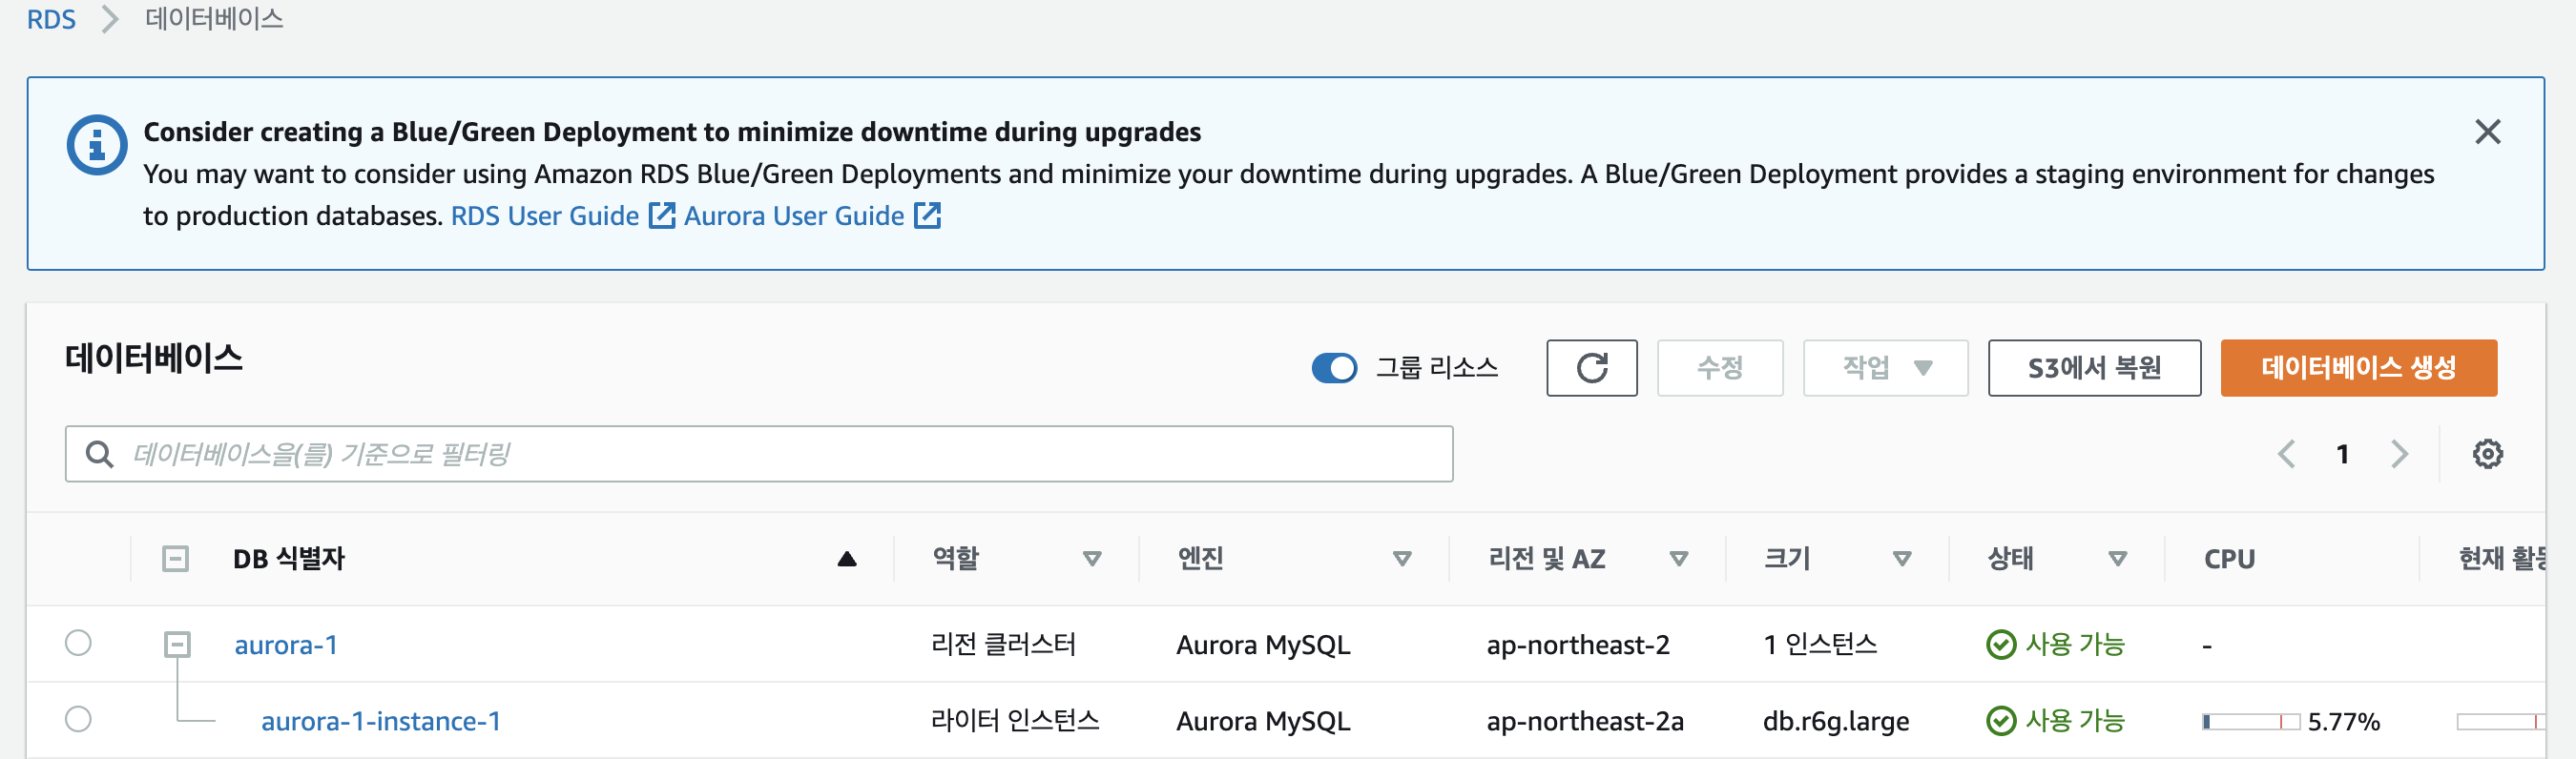Open table preferences gear icon

tap(2487, 454)
